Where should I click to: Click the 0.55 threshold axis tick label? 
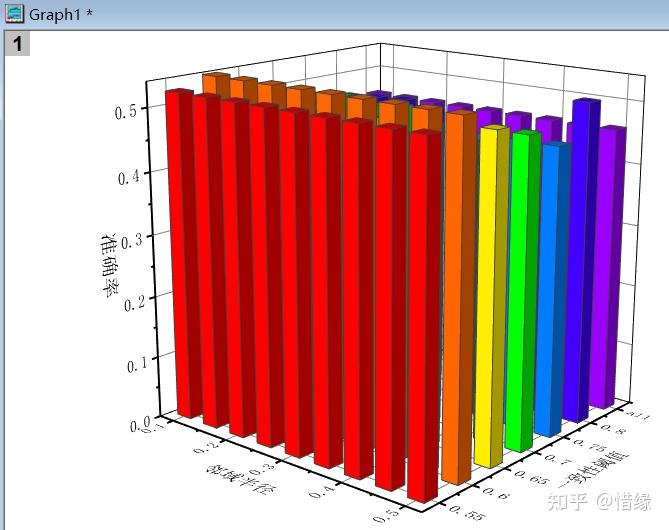point(467,512)
